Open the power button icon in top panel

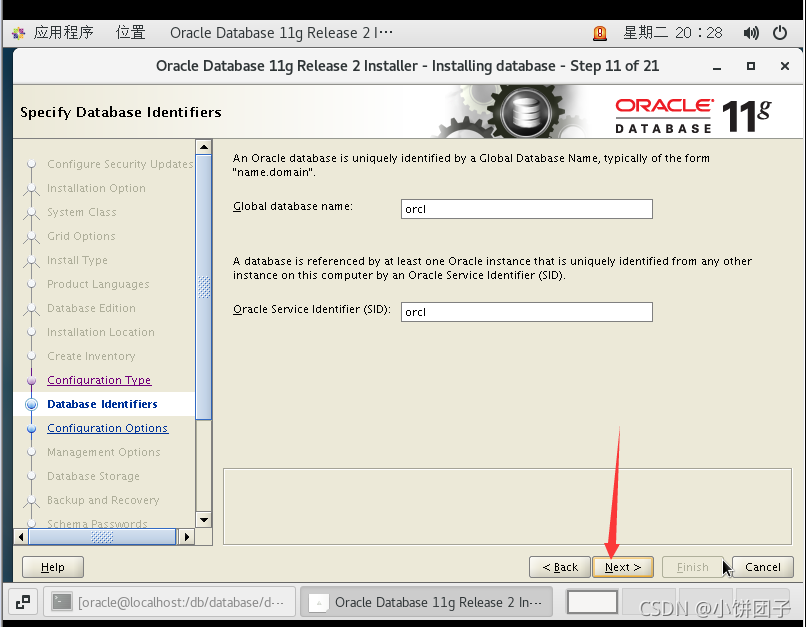tap(780, 33)
